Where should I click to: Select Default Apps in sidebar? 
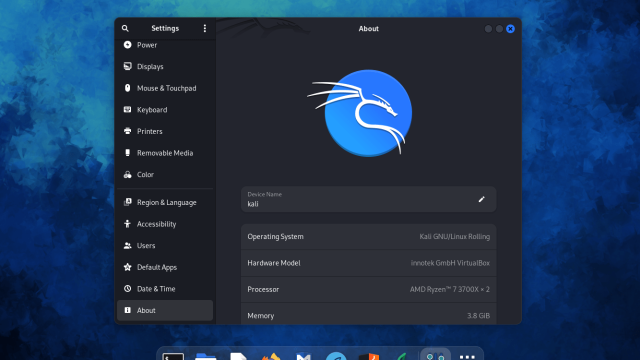click(x=165, y=267)
